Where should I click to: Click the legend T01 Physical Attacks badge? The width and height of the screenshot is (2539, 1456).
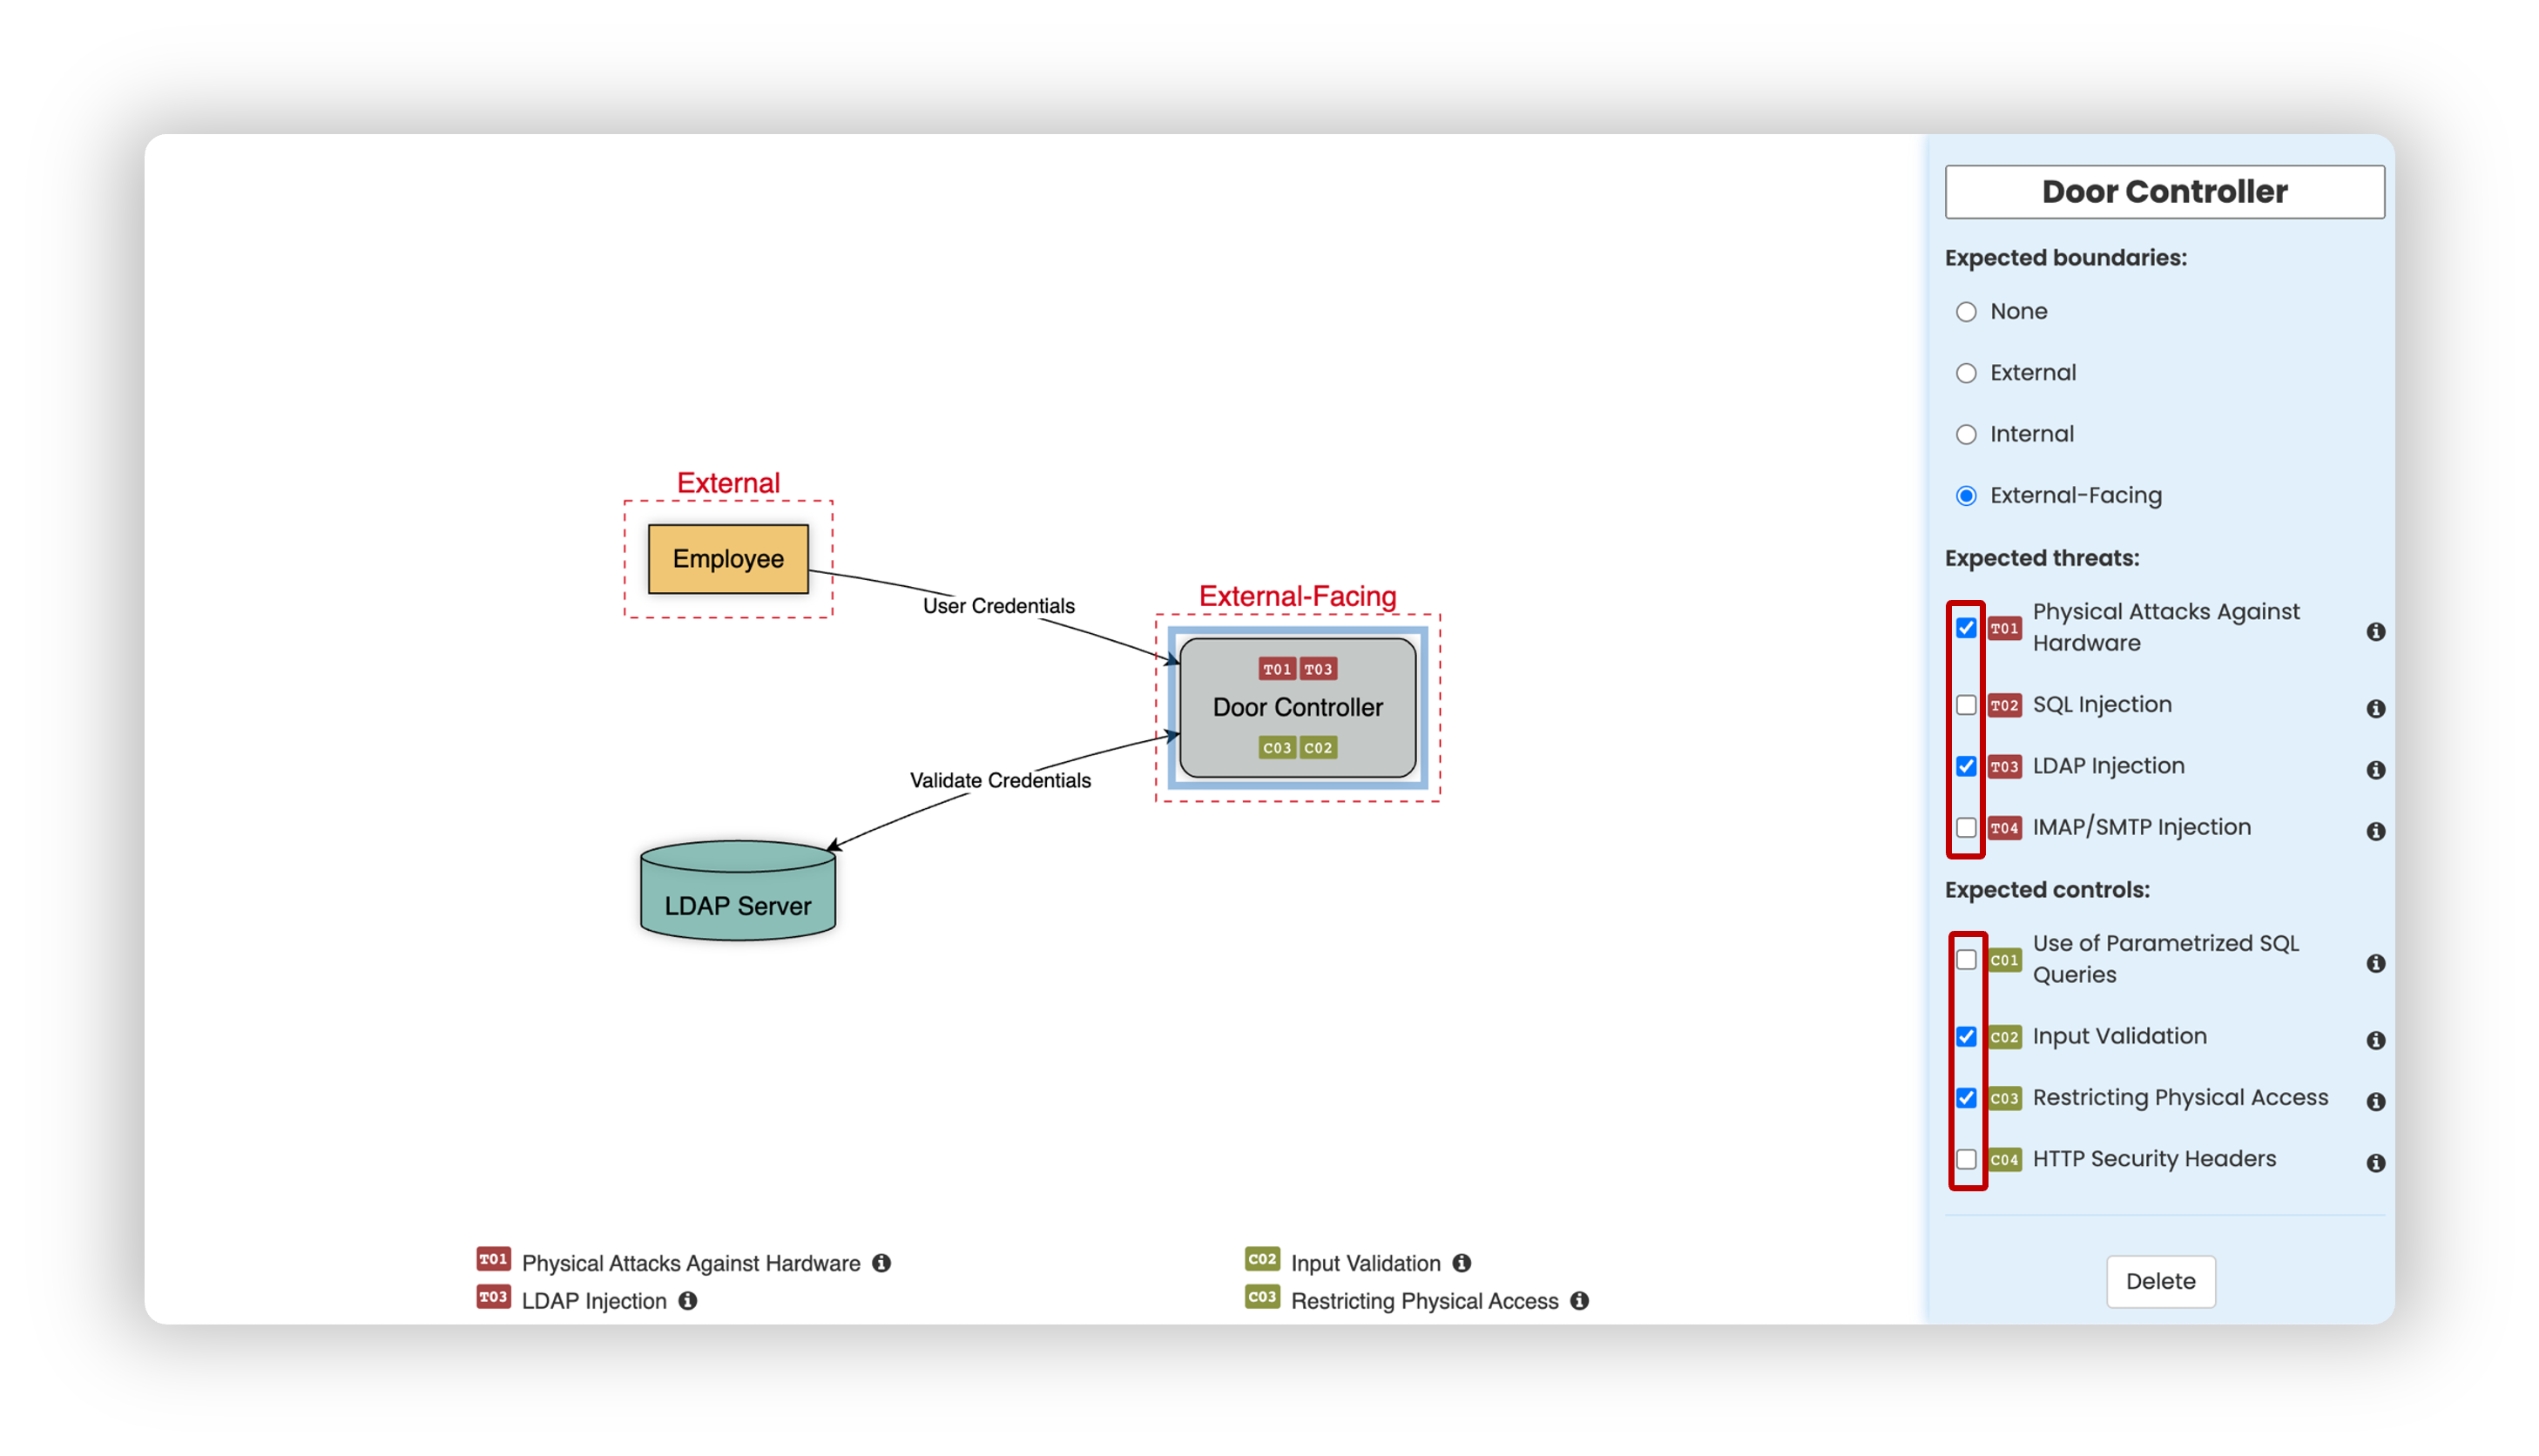pos(493,1259)
